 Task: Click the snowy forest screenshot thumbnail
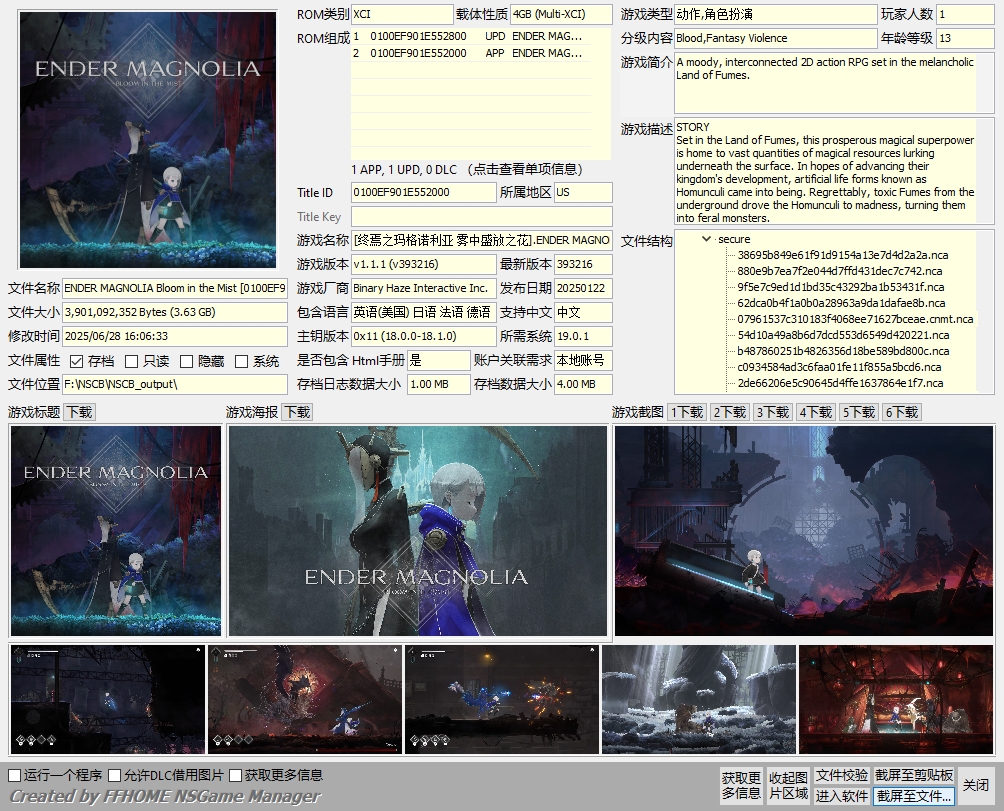pos(699,700)
